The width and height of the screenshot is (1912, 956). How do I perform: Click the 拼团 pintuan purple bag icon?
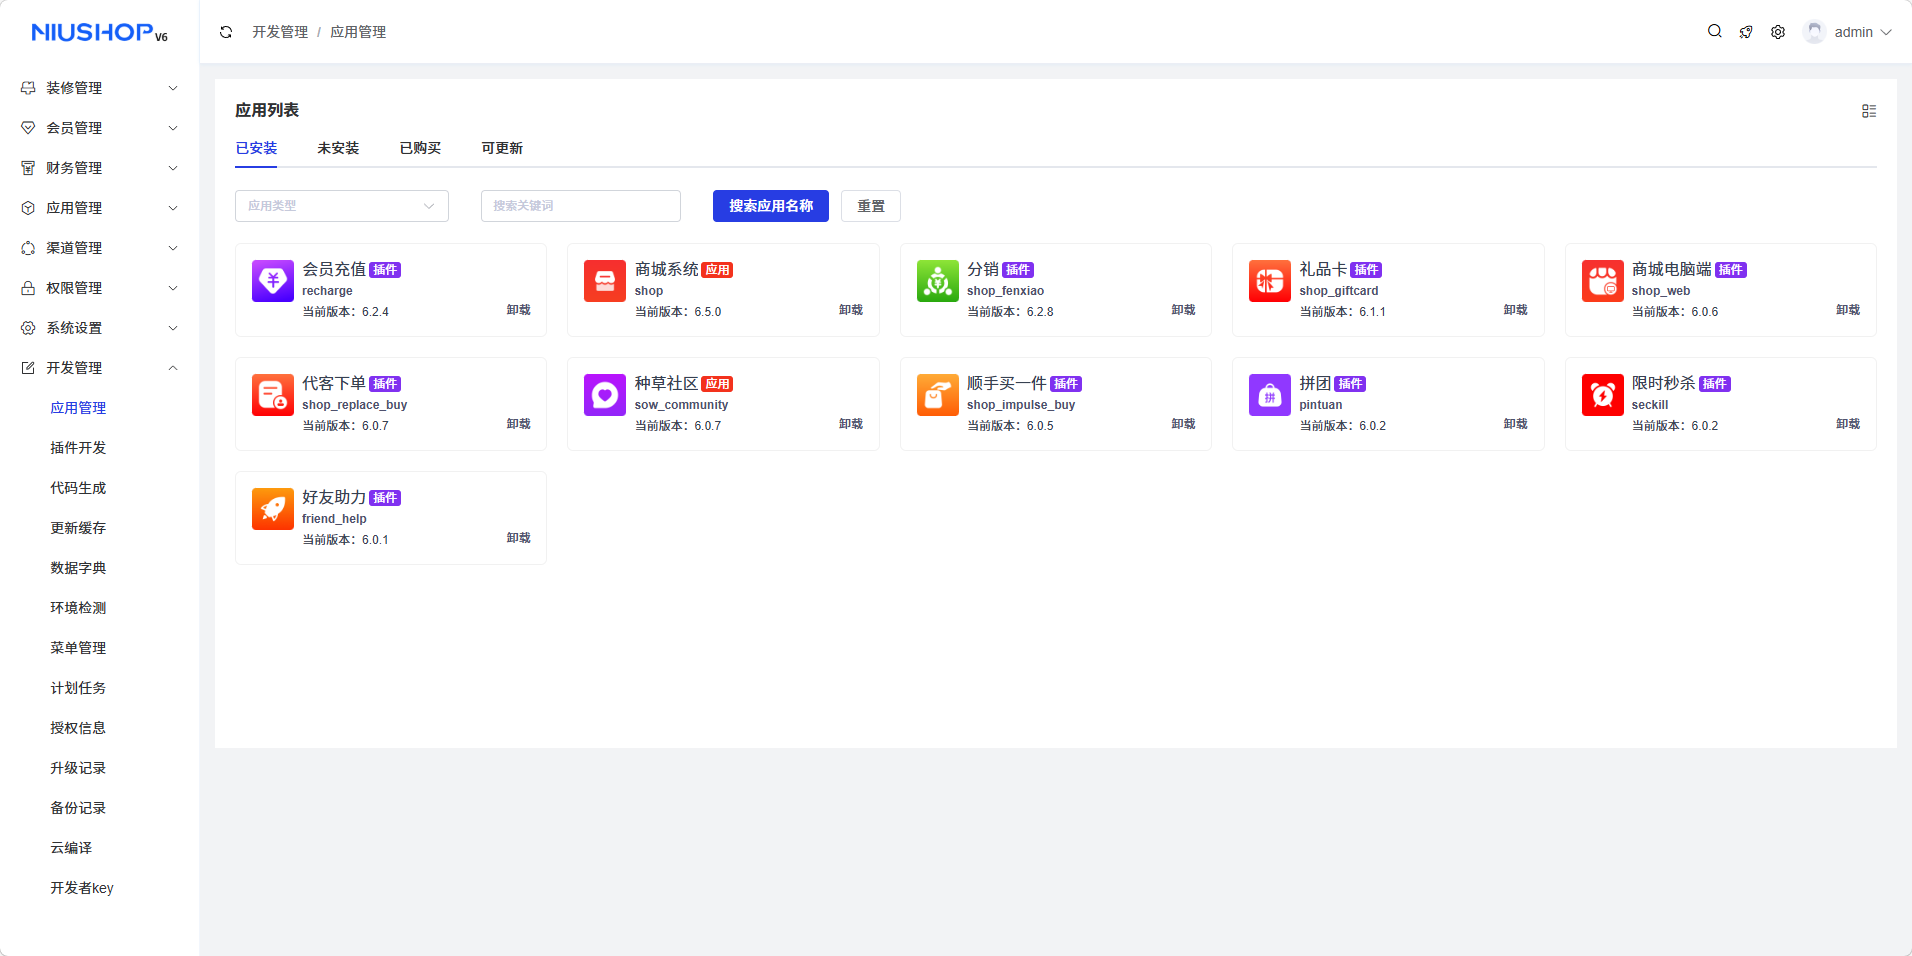pyautogui.click(x=1269, y=396)
